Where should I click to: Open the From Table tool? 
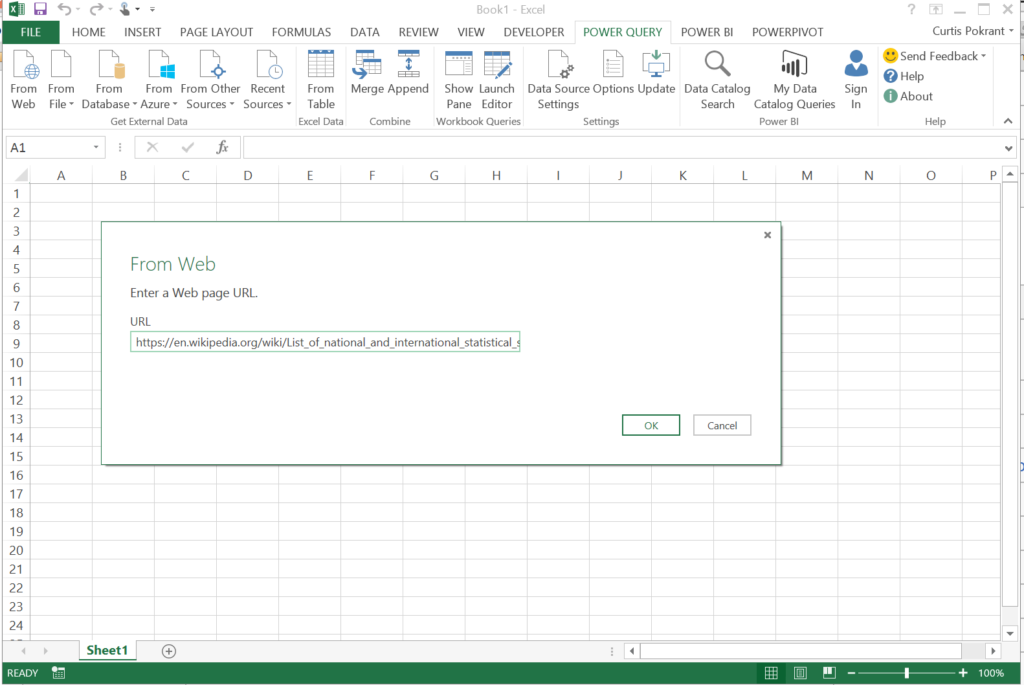click(x=321, y=80)
